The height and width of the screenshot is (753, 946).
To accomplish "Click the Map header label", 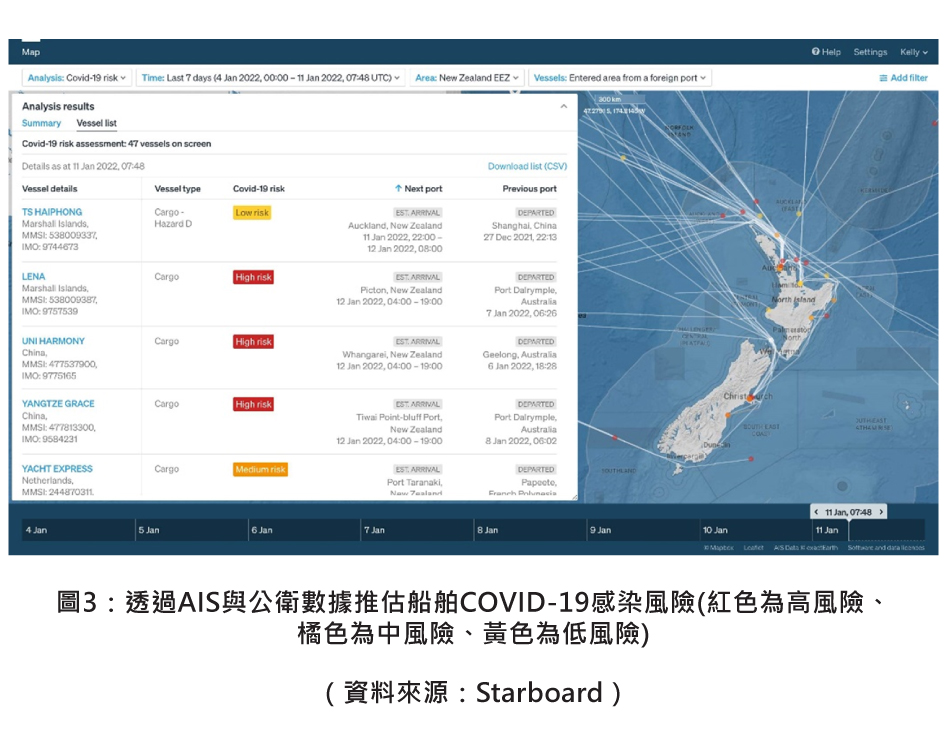I will [x=31, y=52].
